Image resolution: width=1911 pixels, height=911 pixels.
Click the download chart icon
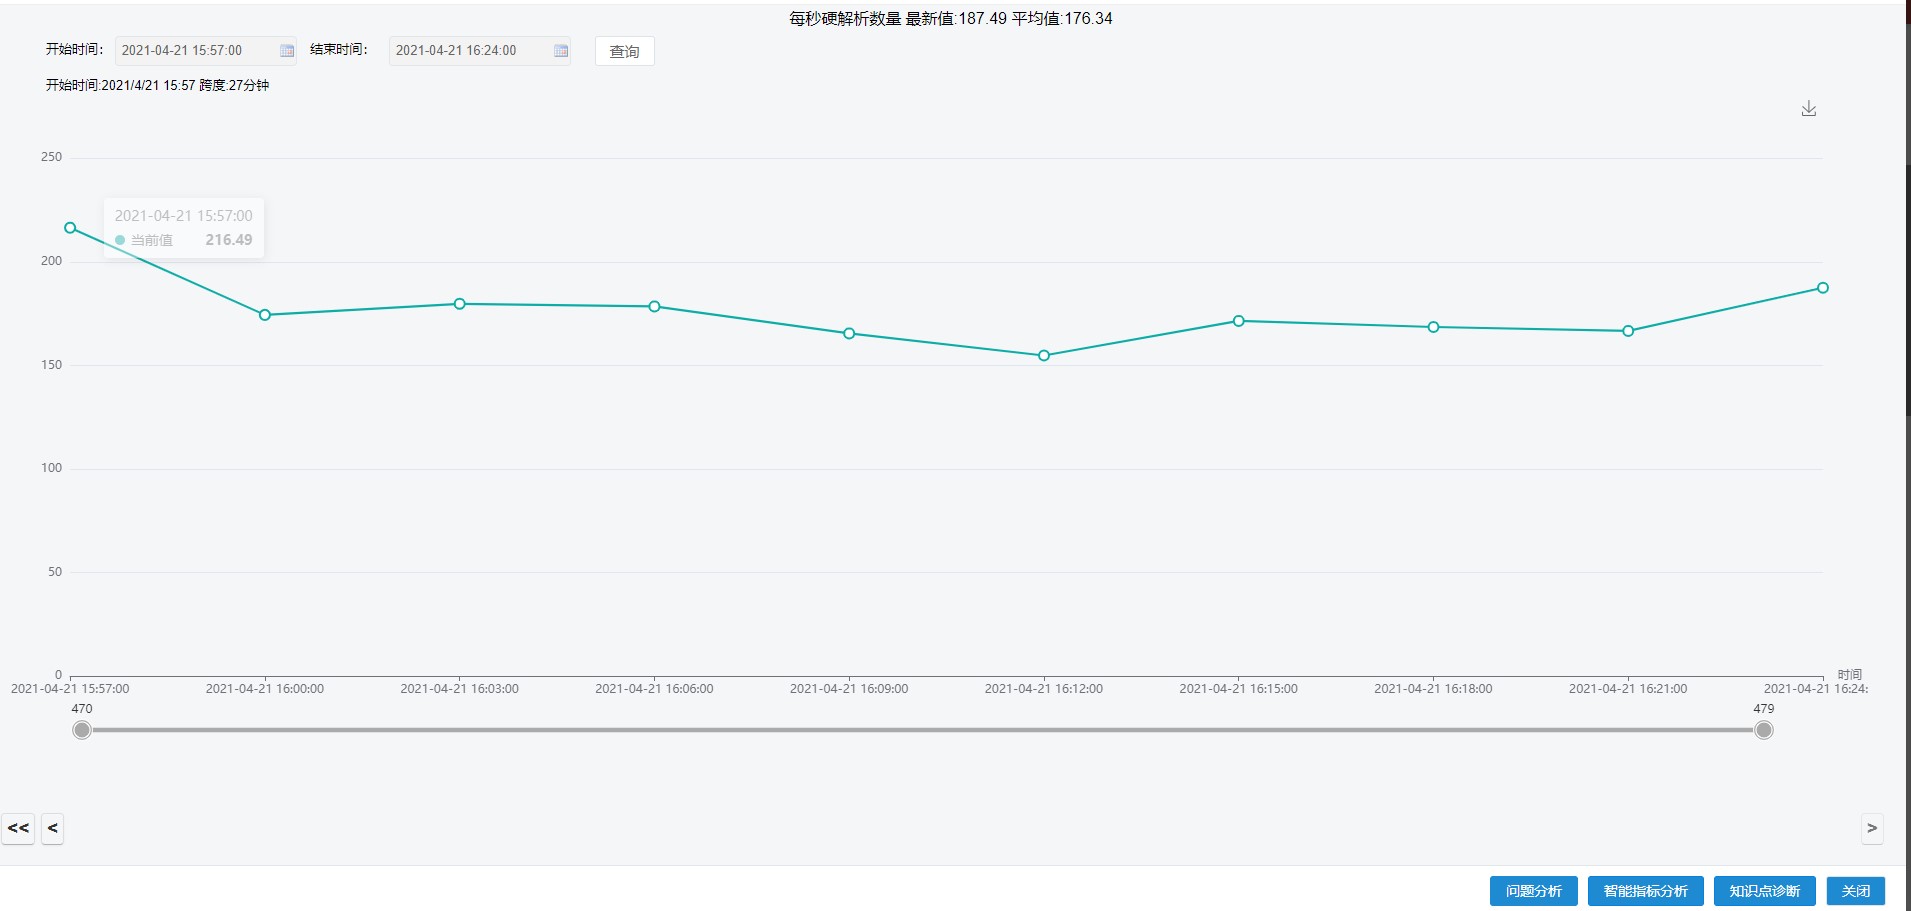[1808, 109]
